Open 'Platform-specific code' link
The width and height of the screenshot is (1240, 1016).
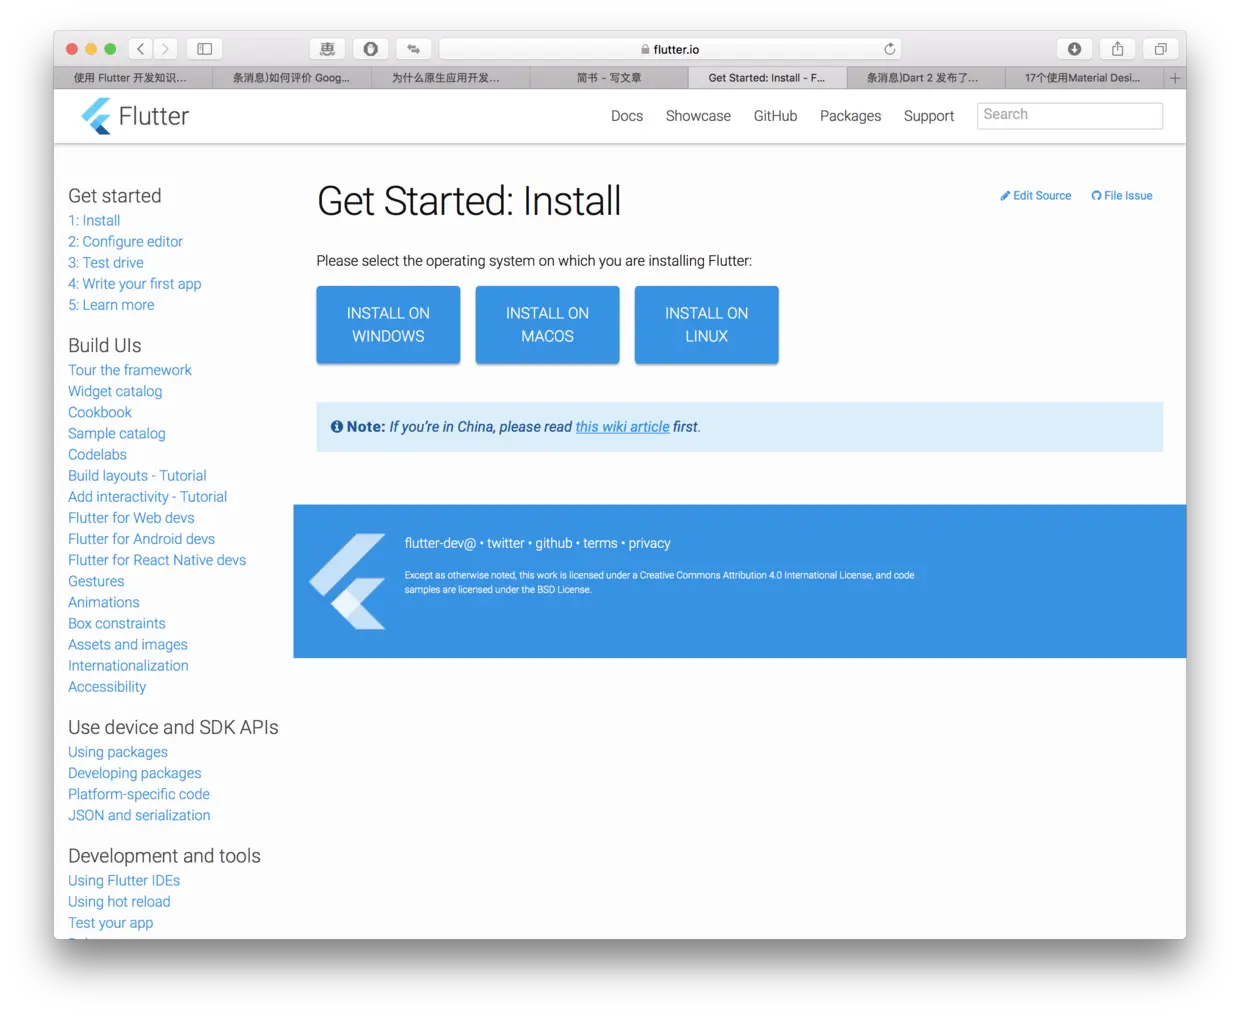pyautogui.click(x=139, y=794)
